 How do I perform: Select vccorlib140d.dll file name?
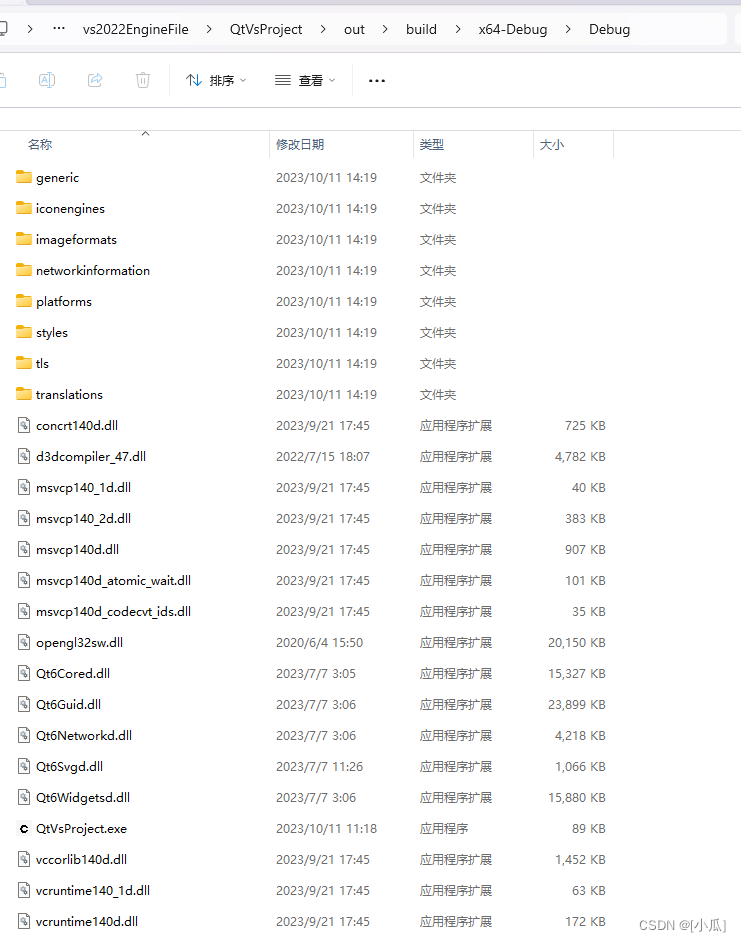[x=82, y=860]
